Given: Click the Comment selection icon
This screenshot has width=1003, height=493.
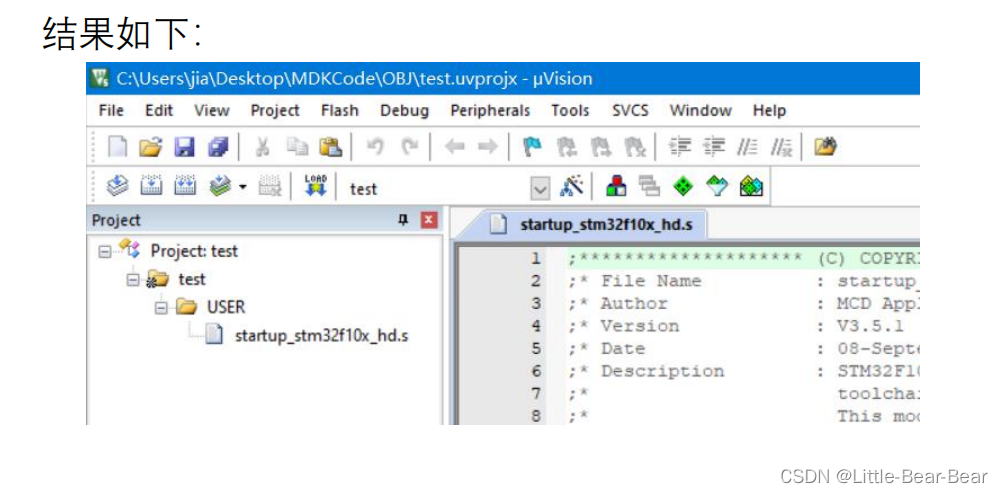Looking at the screenshot, I should pos(747,148).
